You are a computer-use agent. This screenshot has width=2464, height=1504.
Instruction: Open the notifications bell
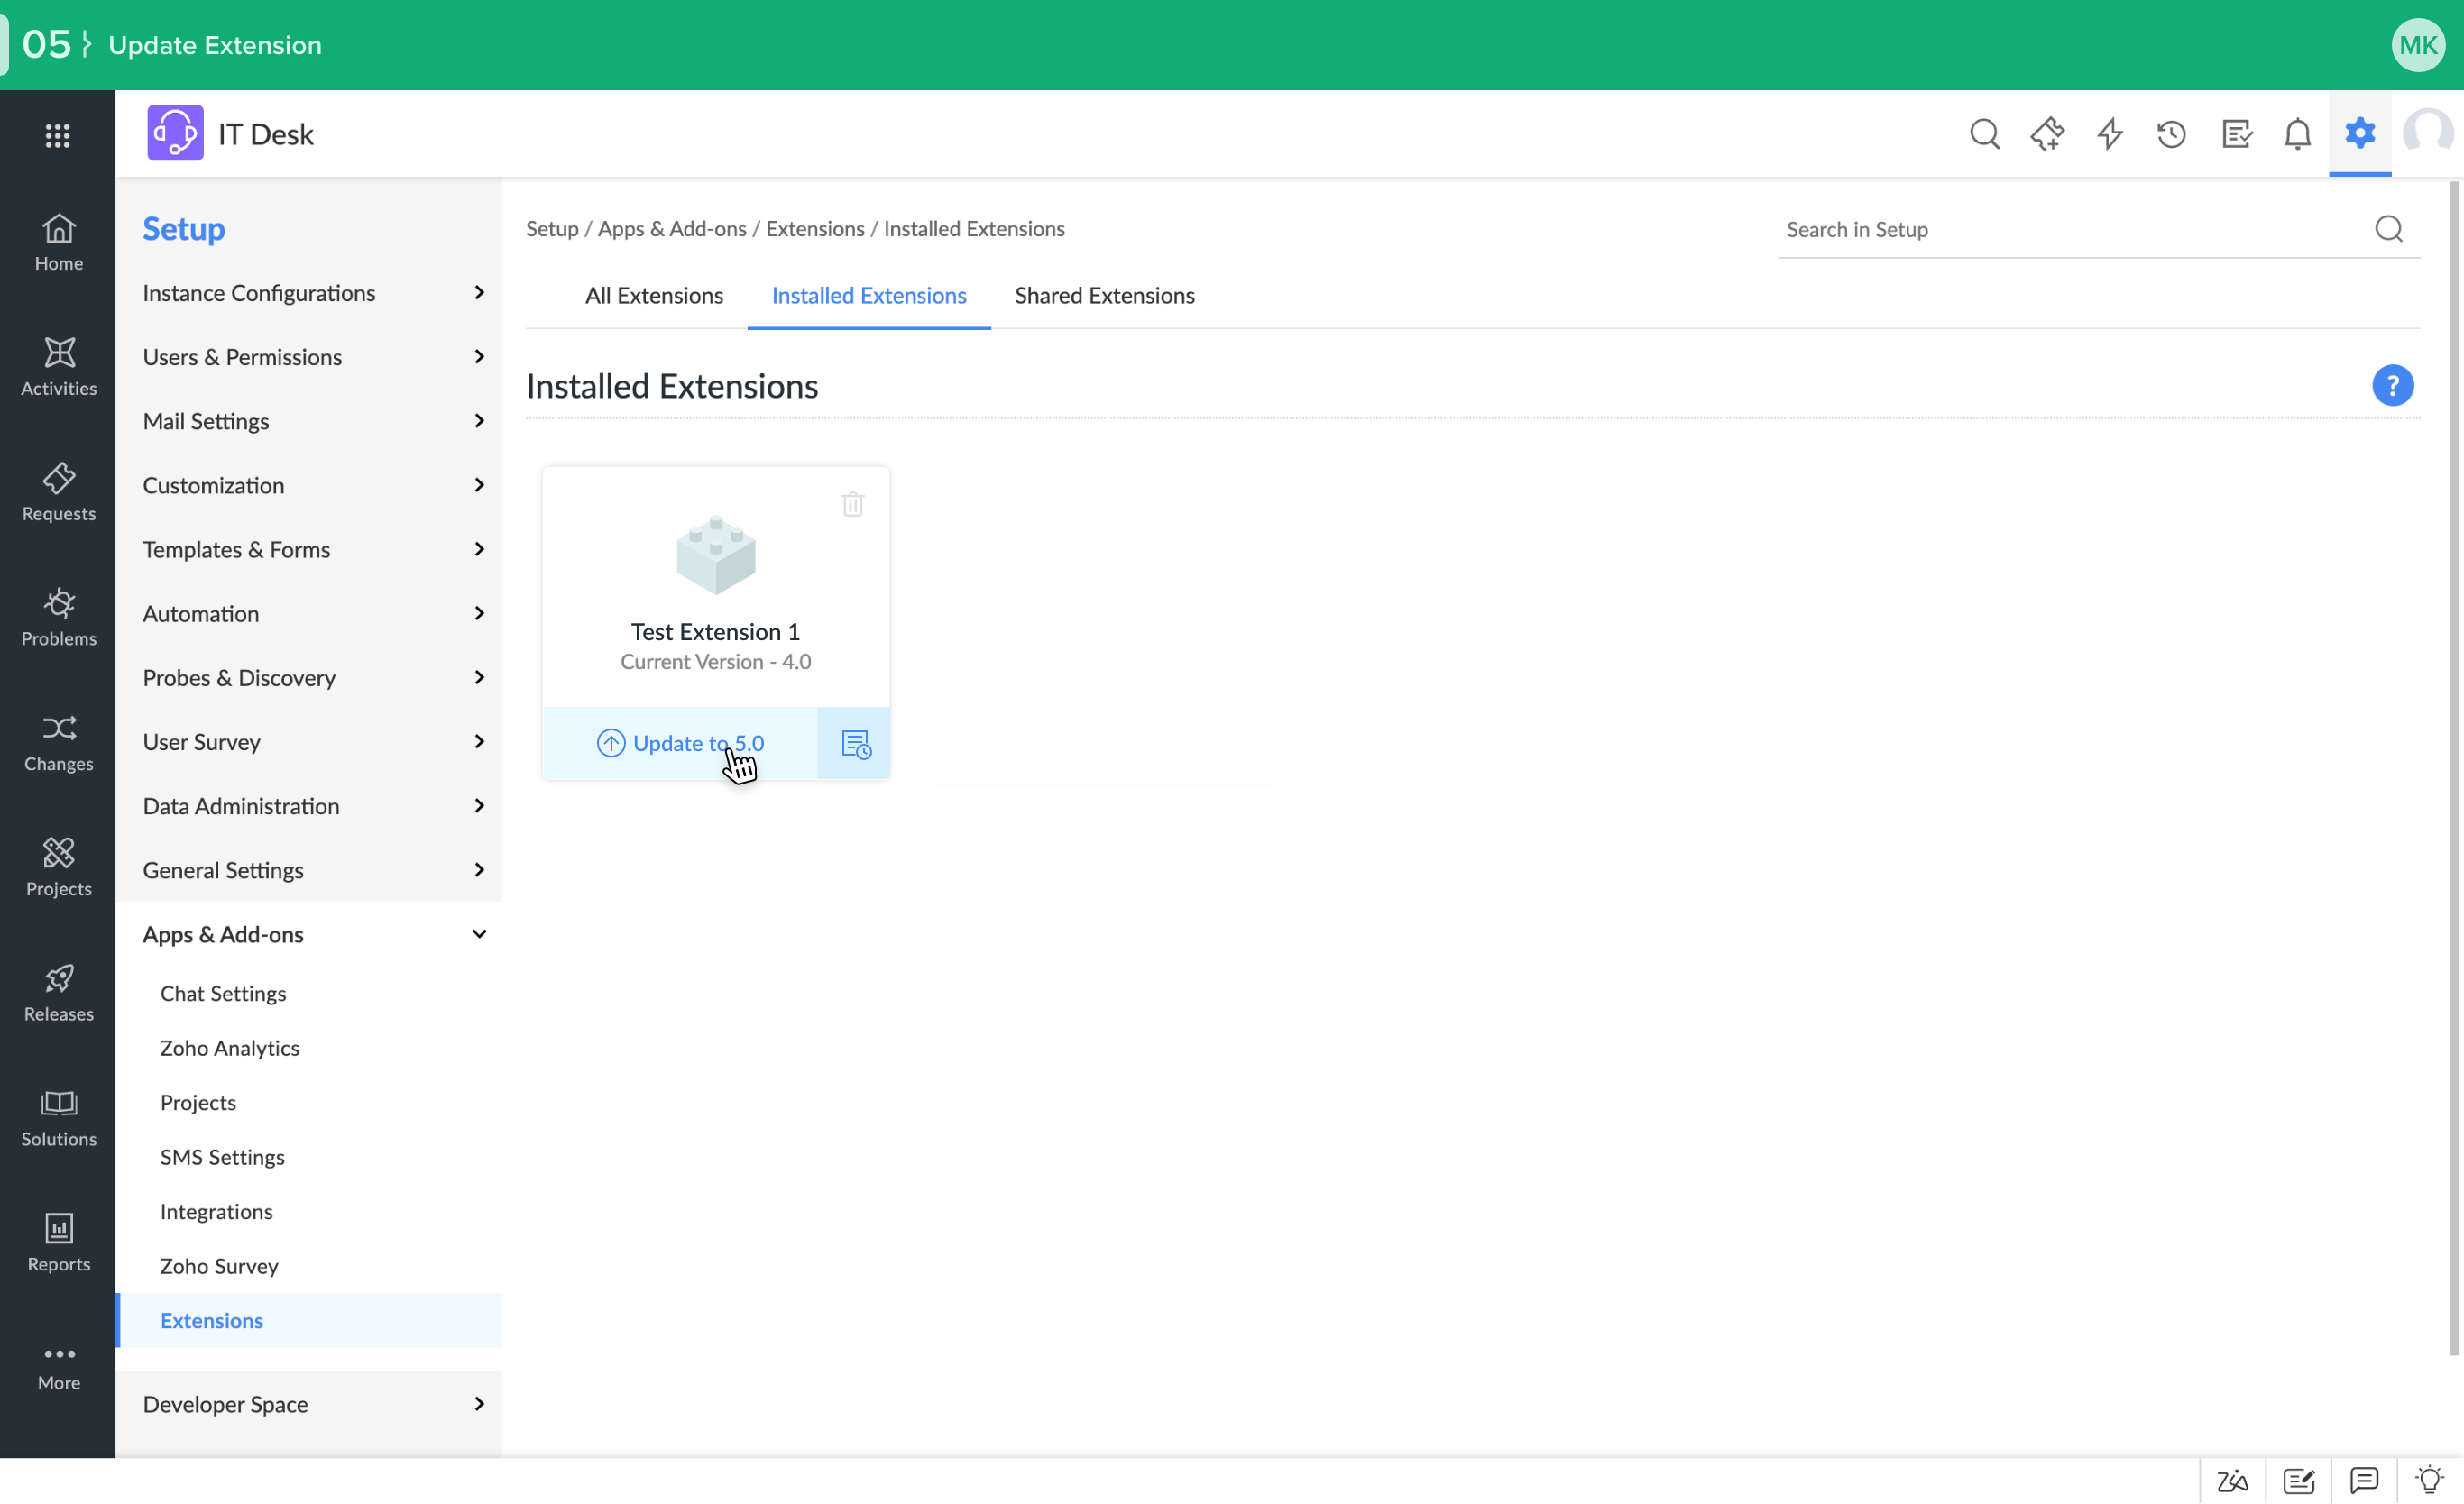pyautogui.click(x=2297, y=134)
